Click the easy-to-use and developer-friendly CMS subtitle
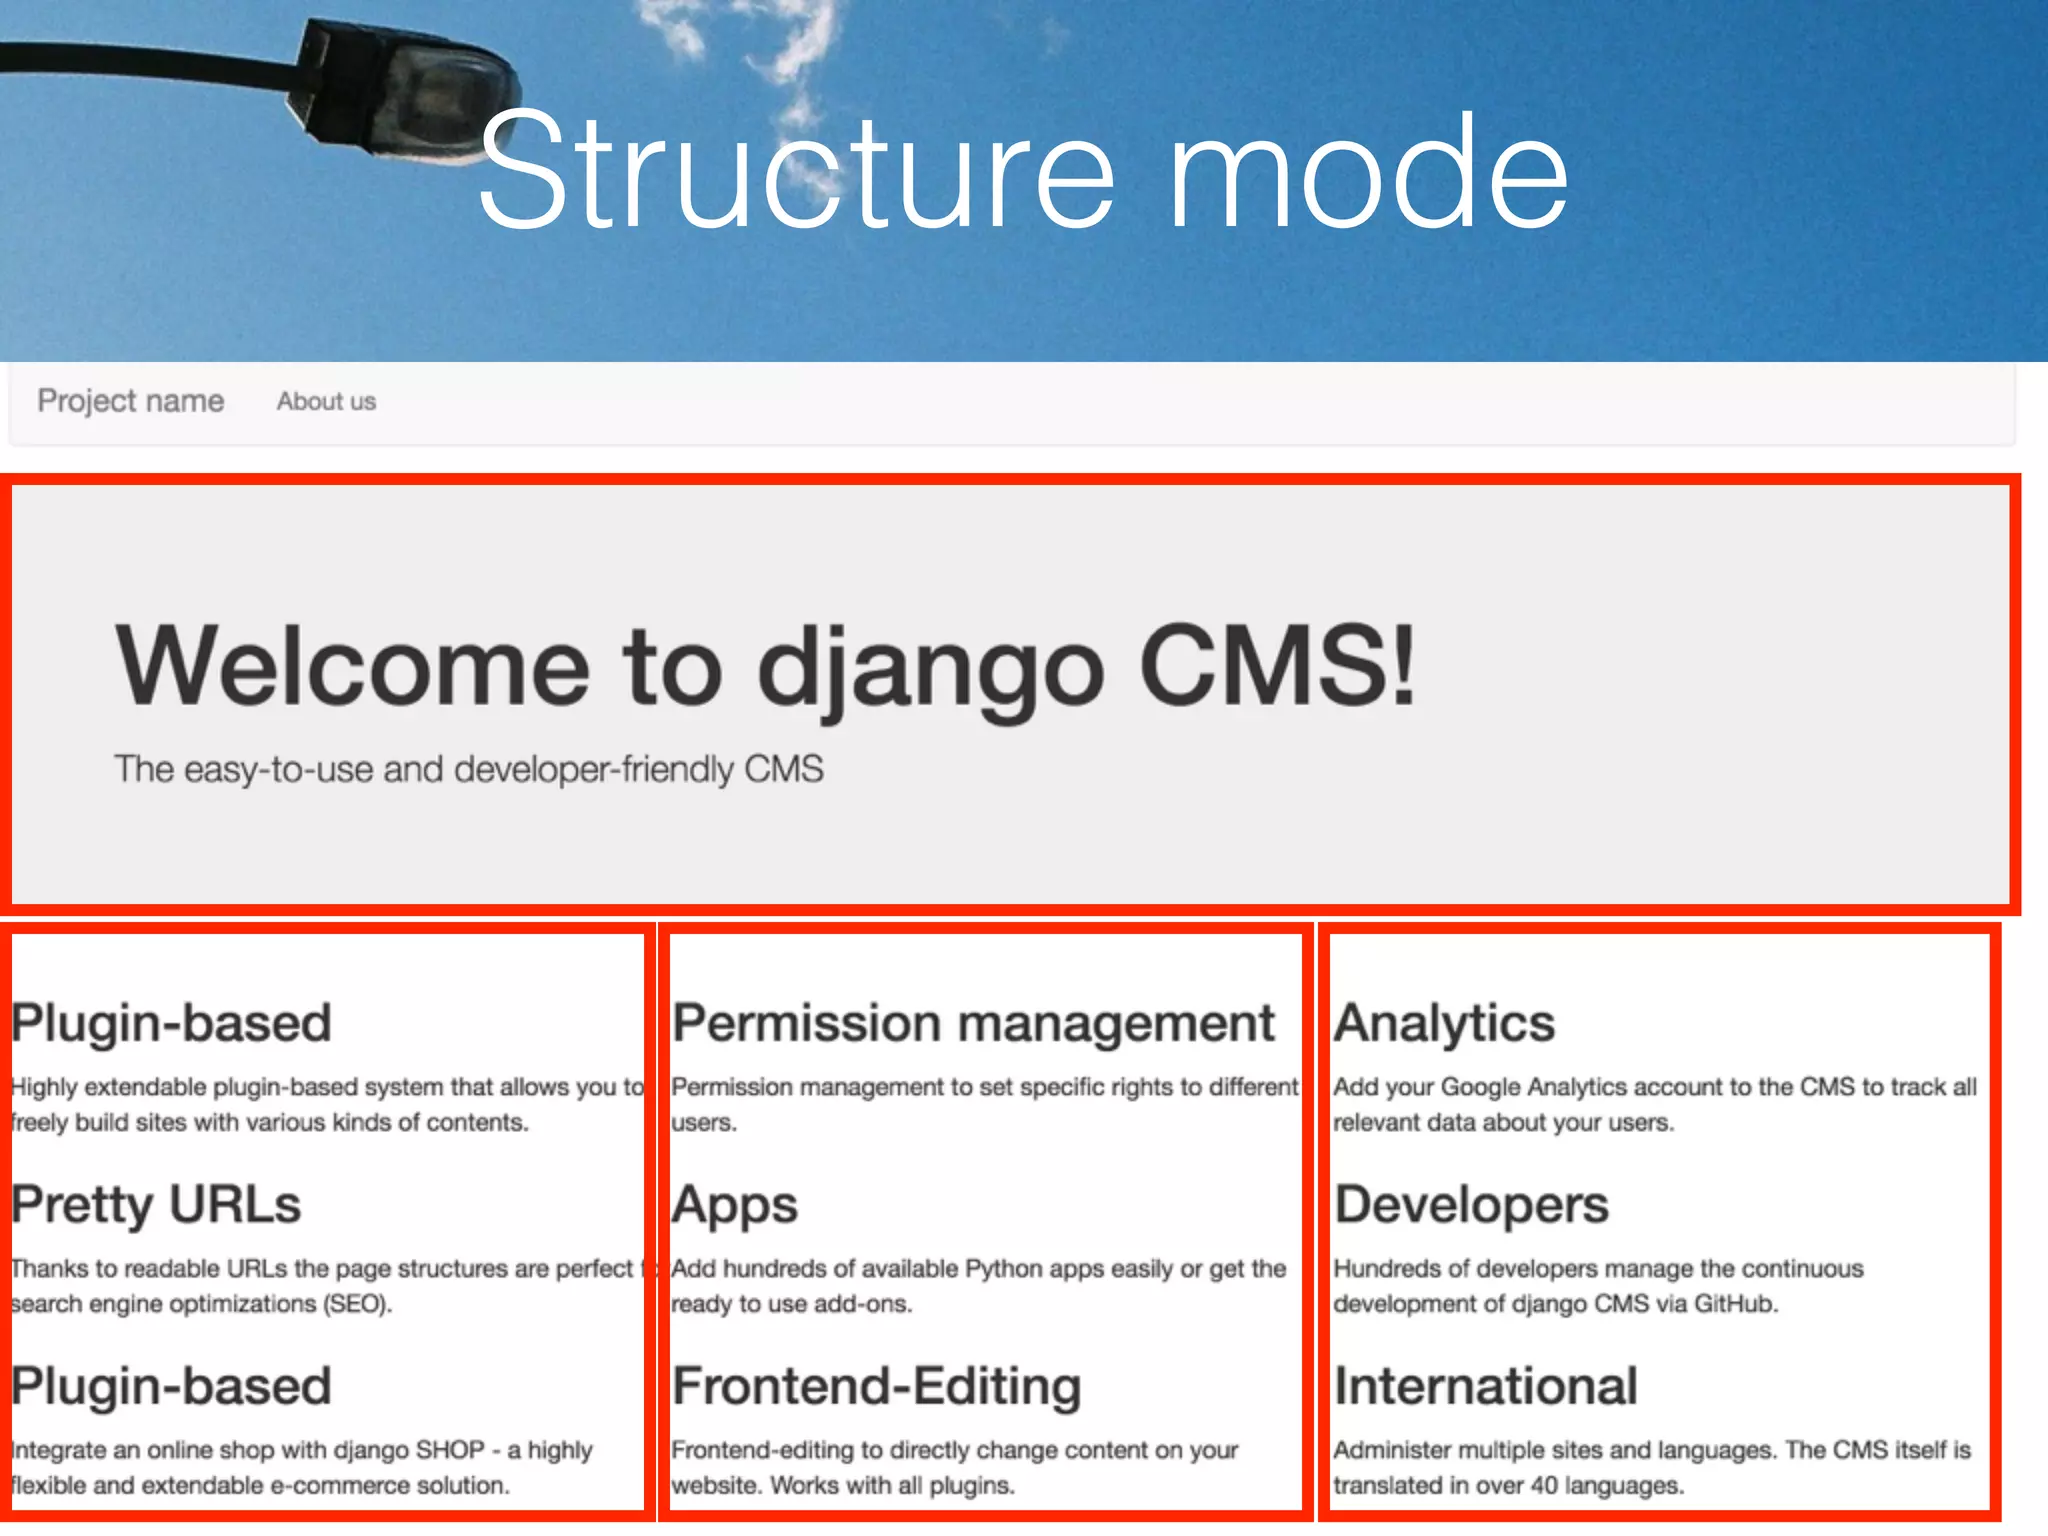2048x1536 pixels. tap(469, 769)
